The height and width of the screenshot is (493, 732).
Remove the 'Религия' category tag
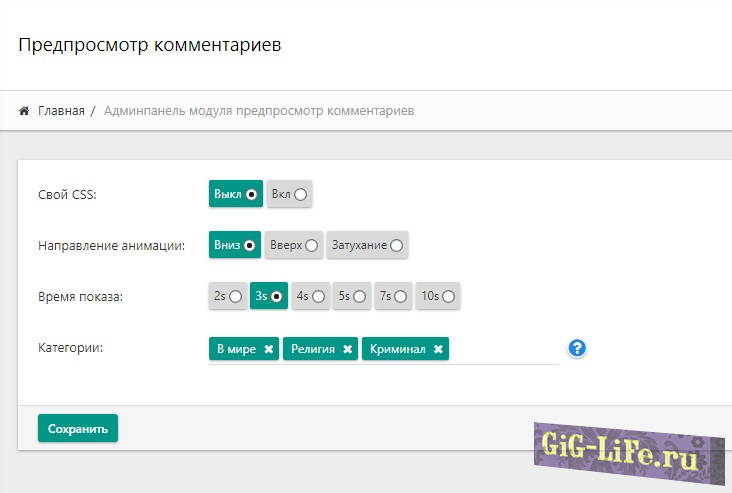pos(347,349)
